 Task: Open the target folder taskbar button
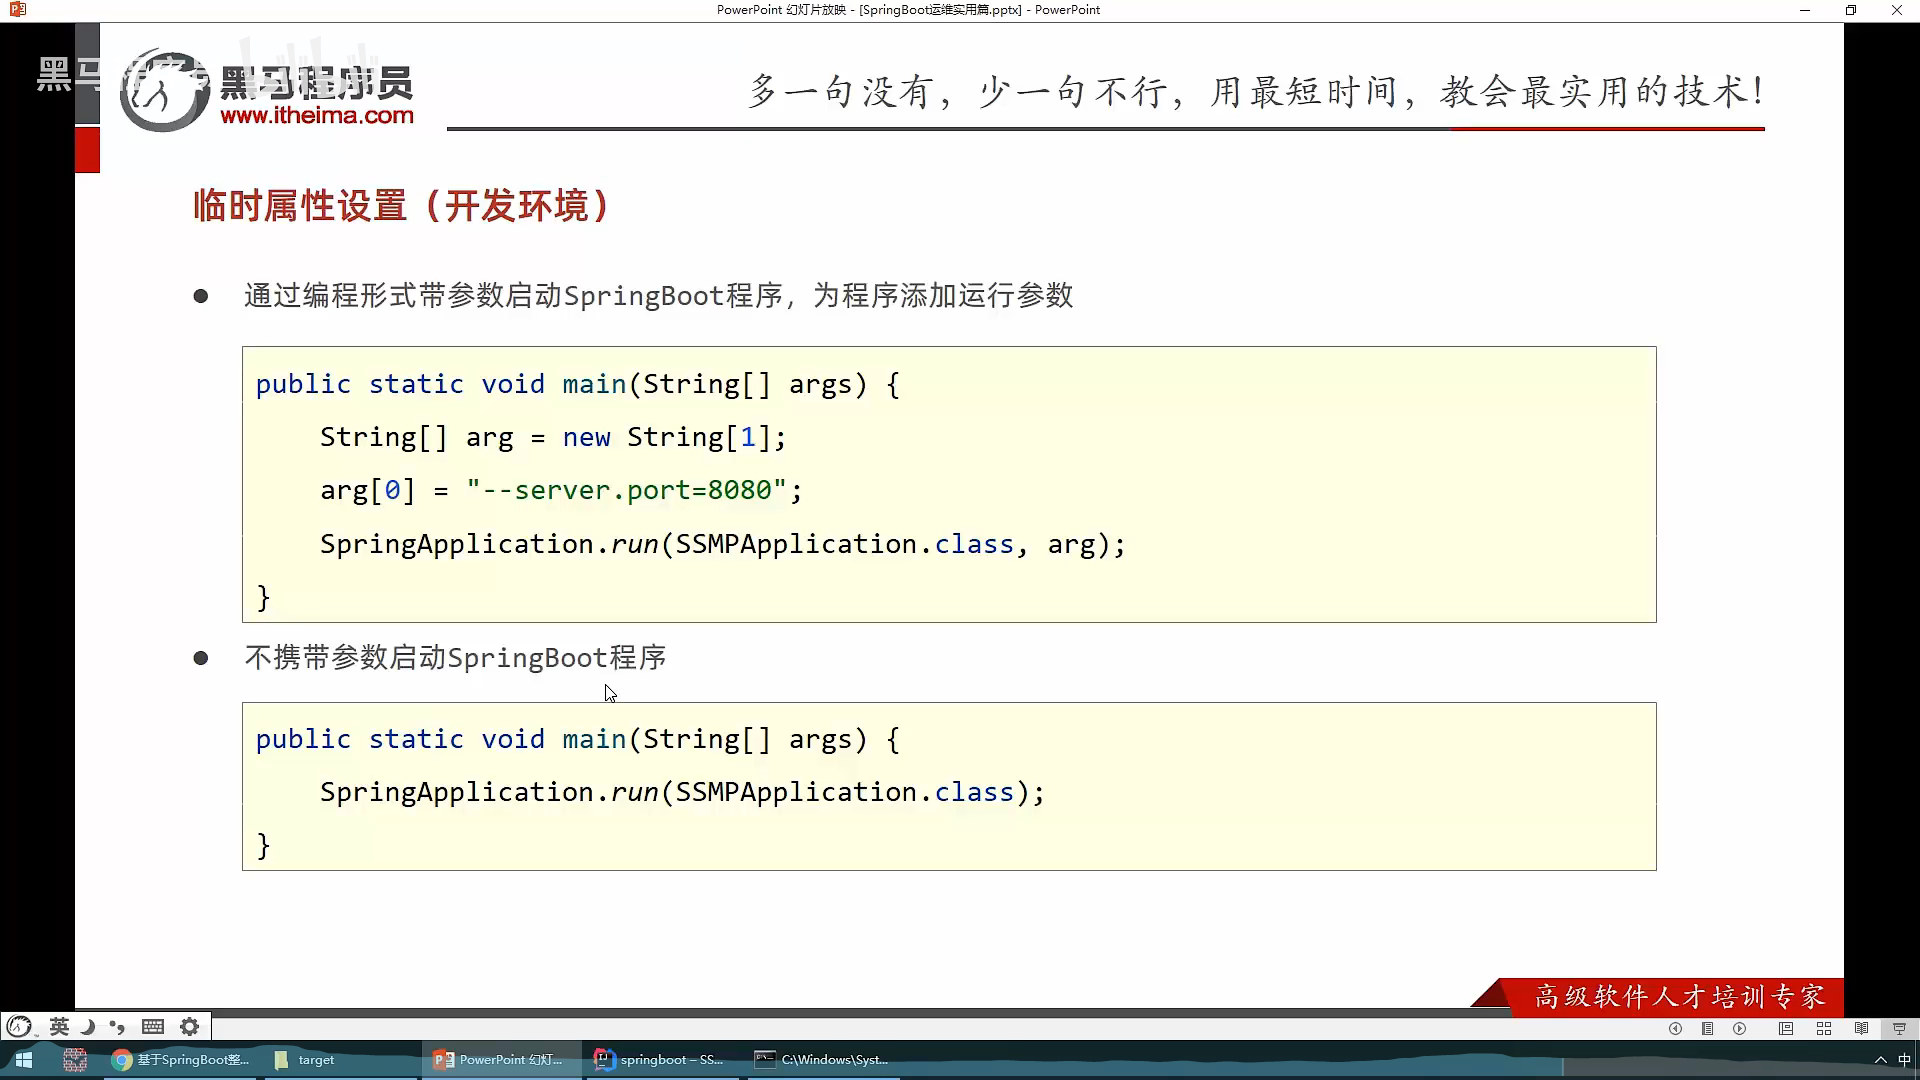(x=305, y=1060)
